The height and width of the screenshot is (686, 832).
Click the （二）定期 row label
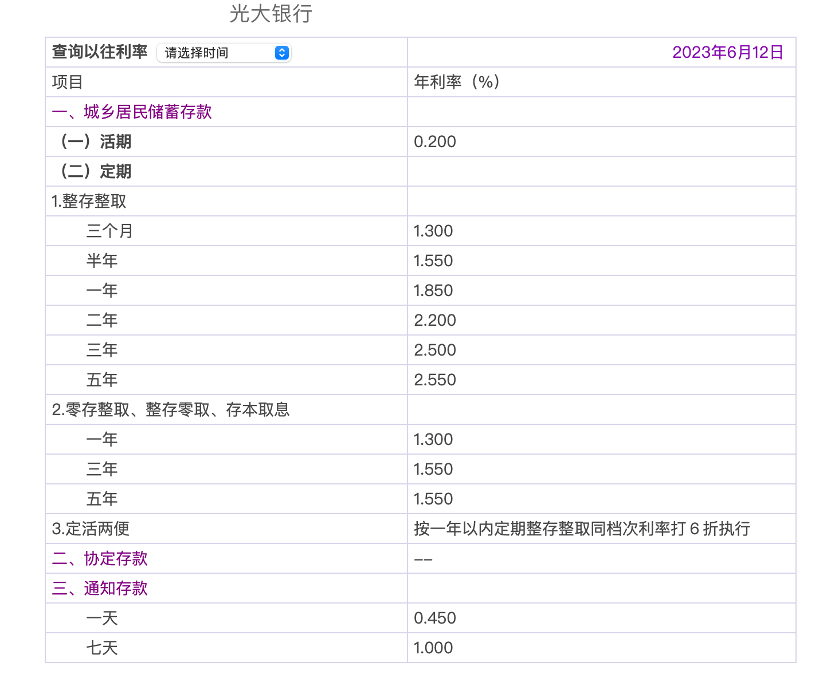pyautogui.click(x=92, y=171)
